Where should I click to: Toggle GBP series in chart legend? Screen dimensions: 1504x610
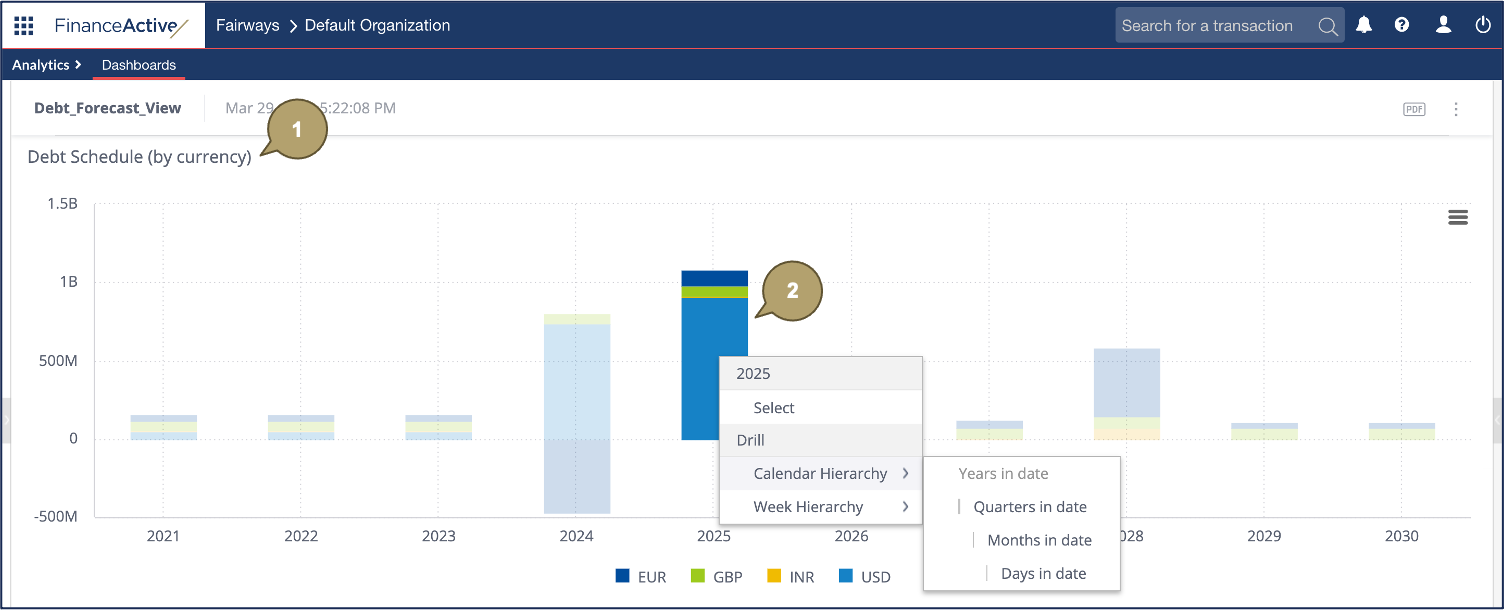click(x=714, y=577)
